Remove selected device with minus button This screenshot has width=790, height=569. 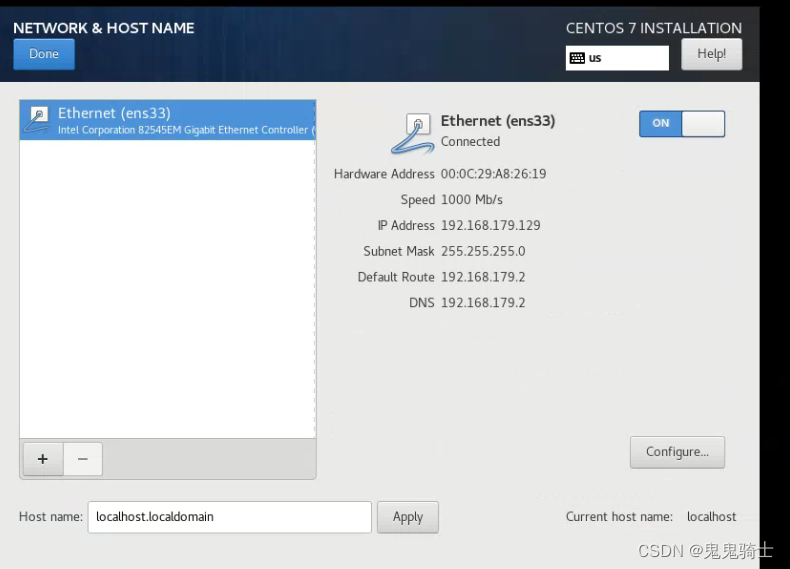[x=83, y=459]
